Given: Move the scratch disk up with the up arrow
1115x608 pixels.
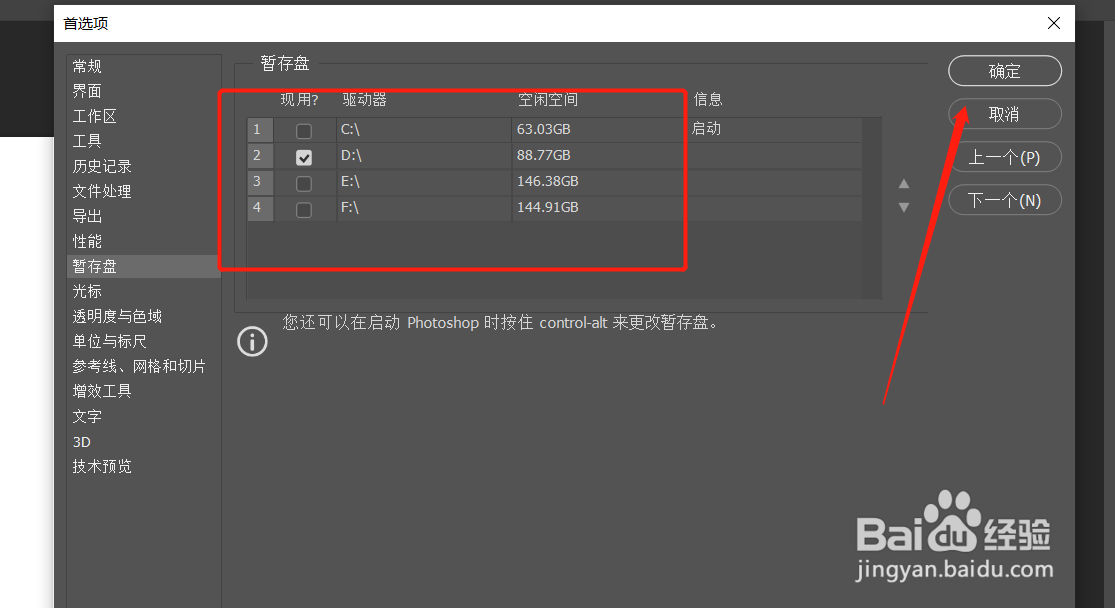Looking at the screenshot, I should tap(904, 183).
